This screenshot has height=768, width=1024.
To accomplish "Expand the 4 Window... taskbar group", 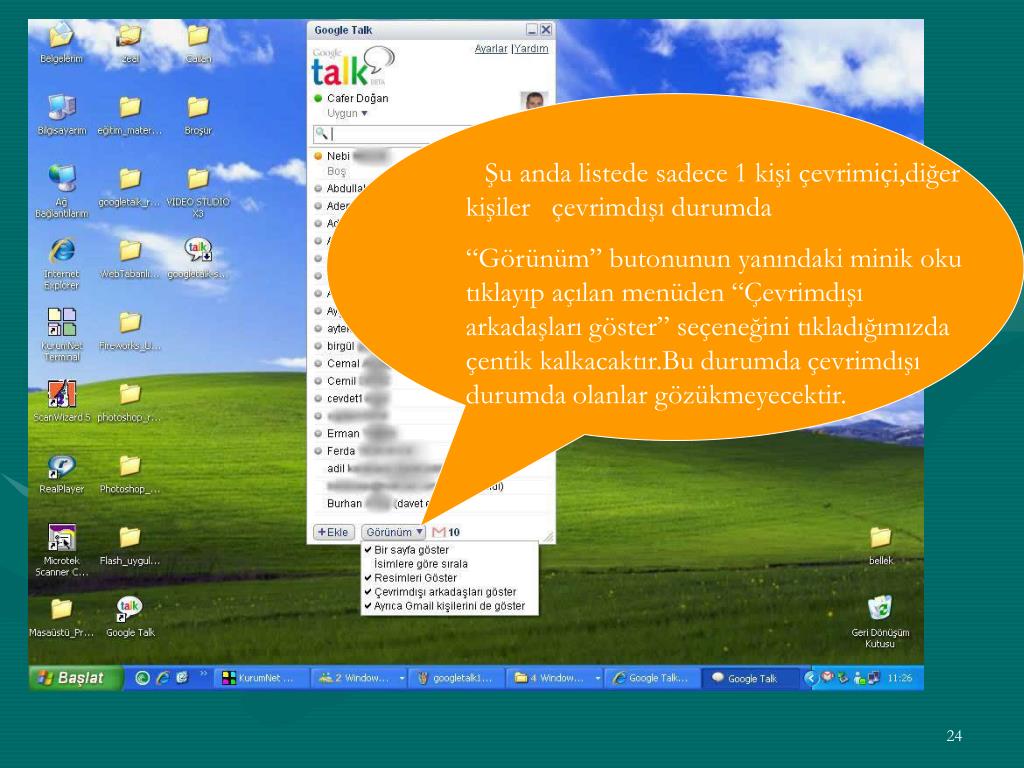I will tap(597, 679).
